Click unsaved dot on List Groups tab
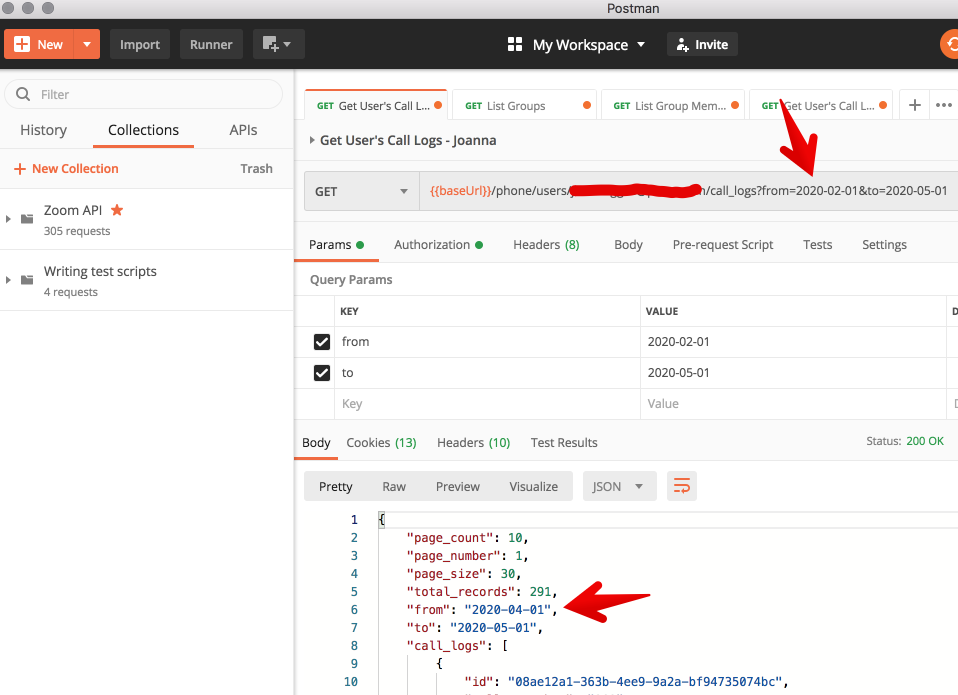958x695 pixels. click(587, 105)
